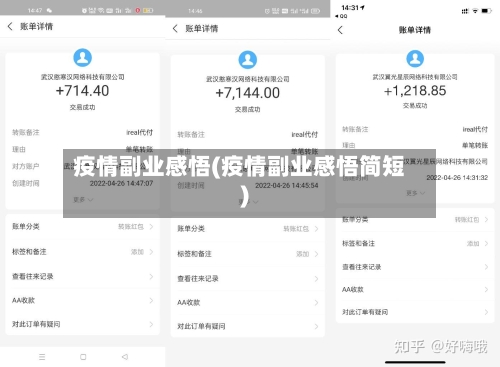Tap Android back triangle button

point(125,357)
